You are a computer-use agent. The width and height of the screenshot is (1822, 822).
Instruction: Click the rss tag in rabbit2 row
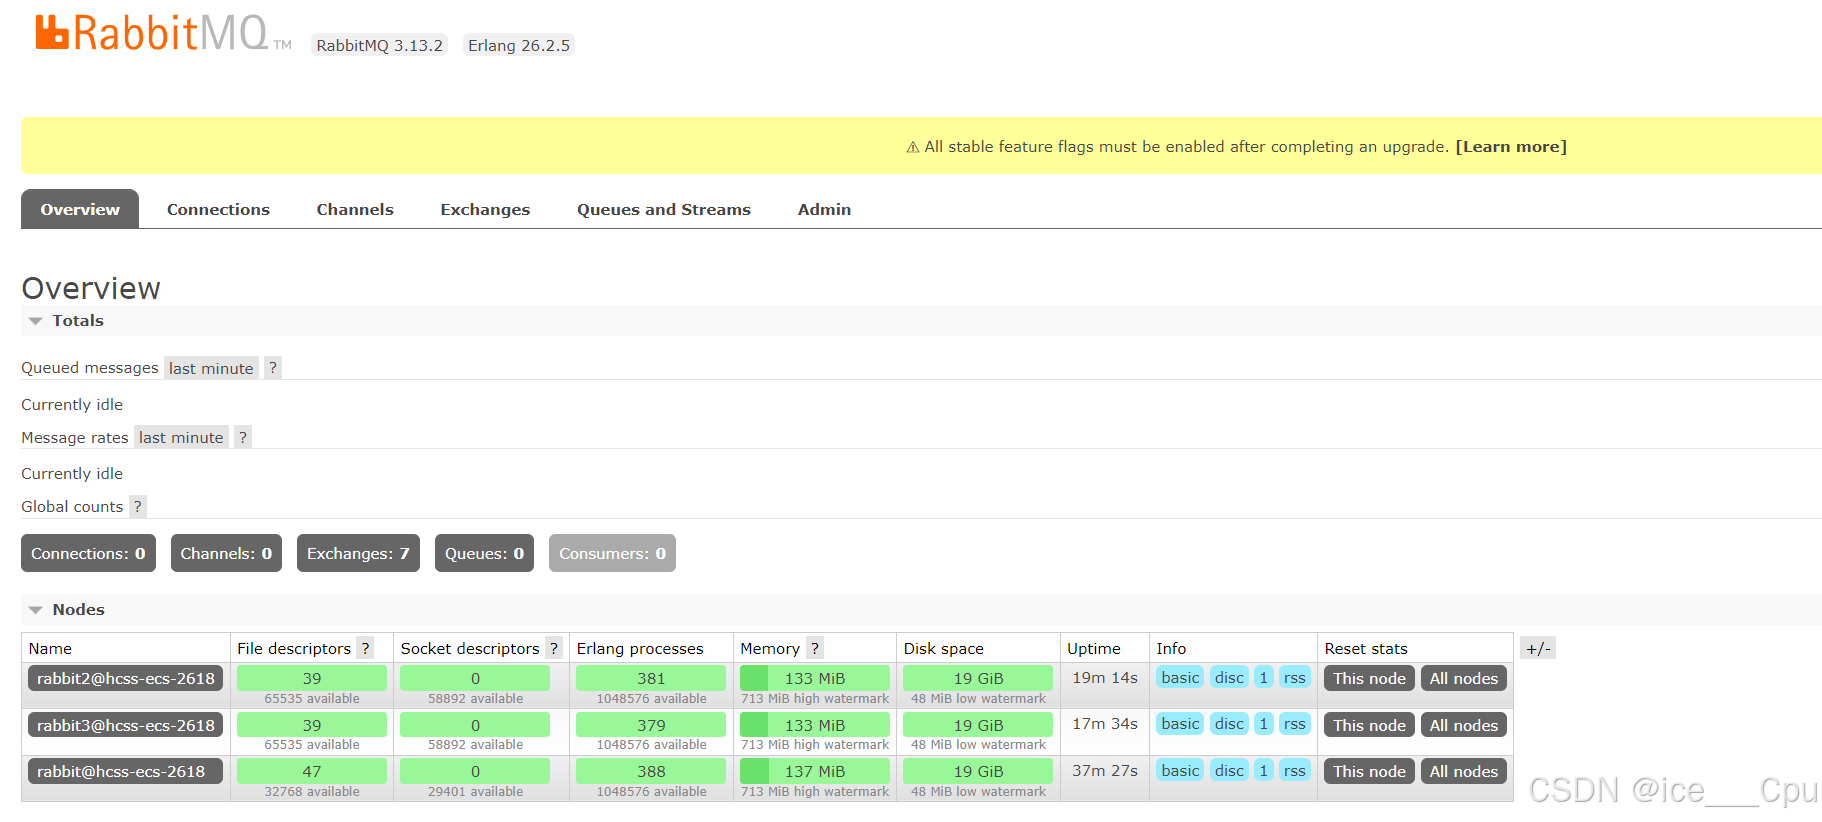tap(1294, 677)
